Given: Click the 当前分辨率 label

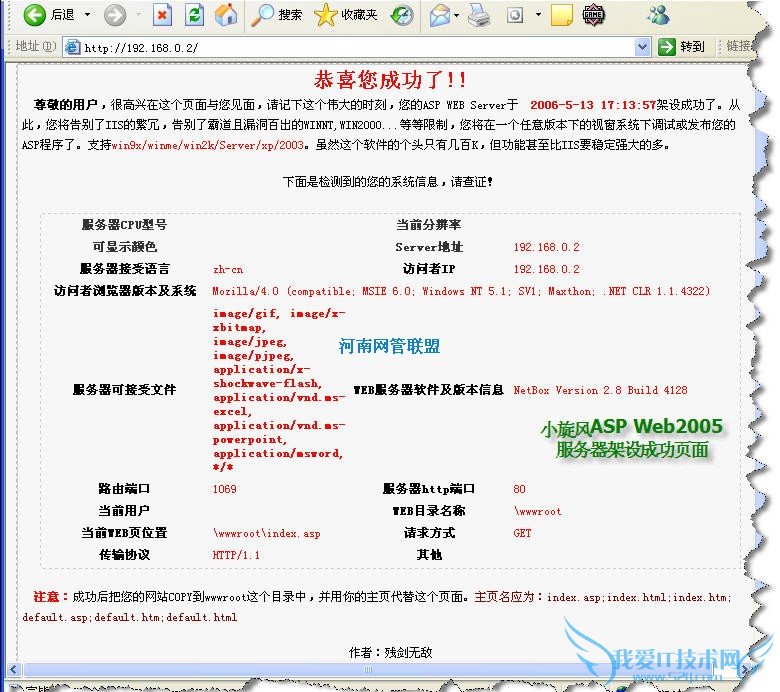Looking at the screenshot, I should pos(428,225).
